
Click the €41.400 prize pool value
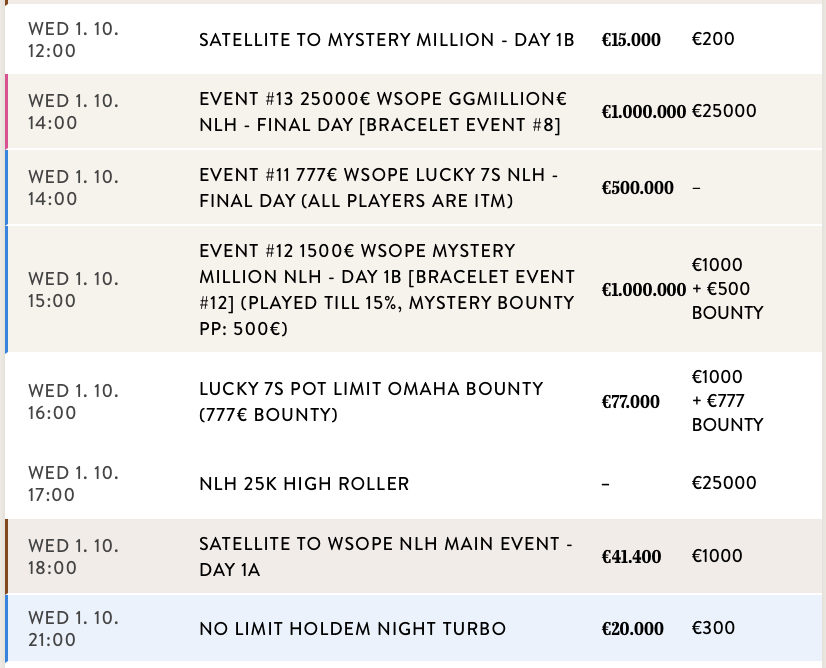630,557
